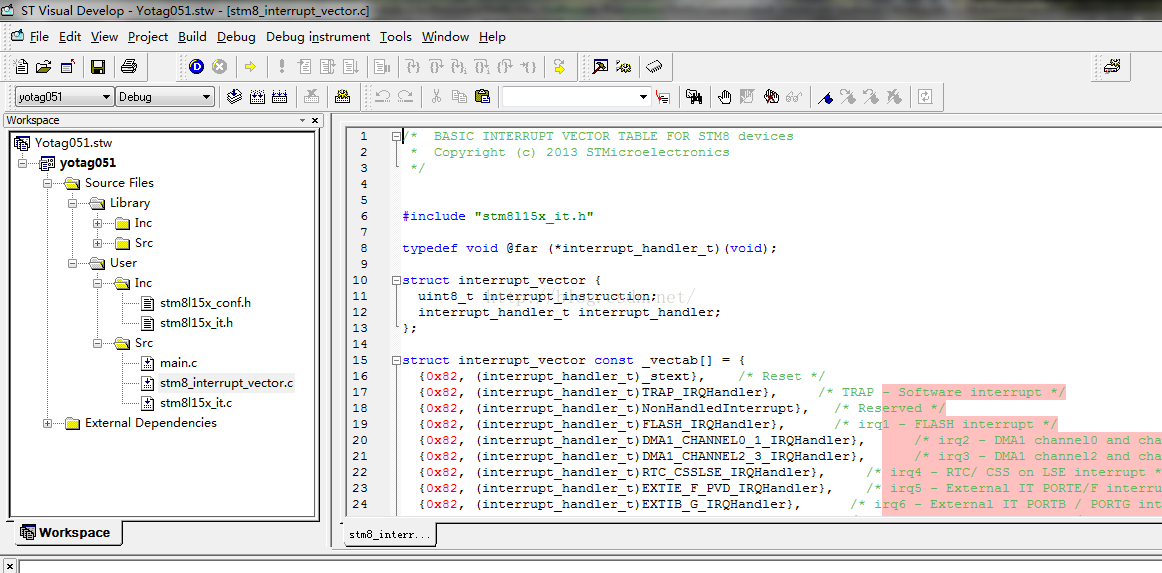The image size is (1162, 573).
Task: Click the New file toolbar icon
Action: pos(21,67)
